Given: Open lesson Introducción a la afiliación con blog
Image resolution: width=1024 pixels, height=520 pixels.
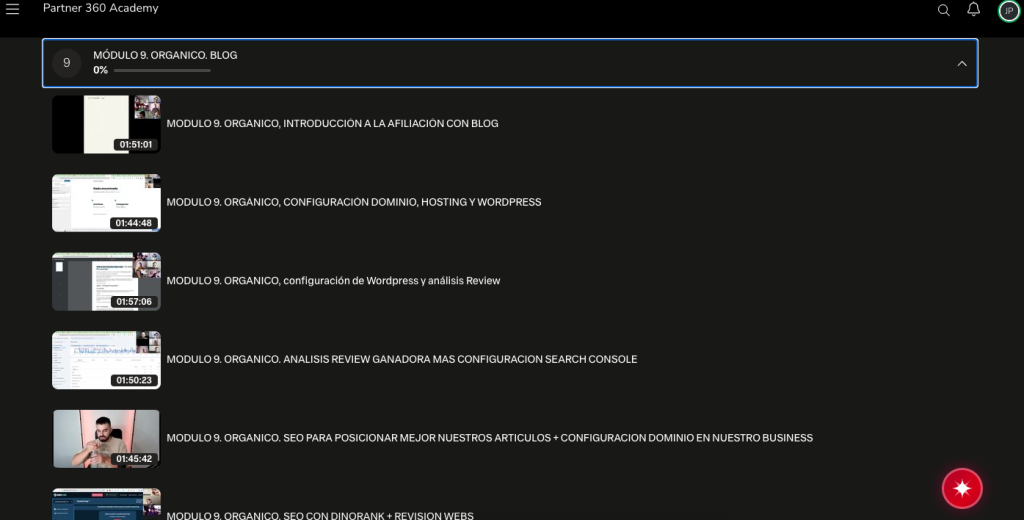Looking at the screenshot, I should click(x=332, y=123).
